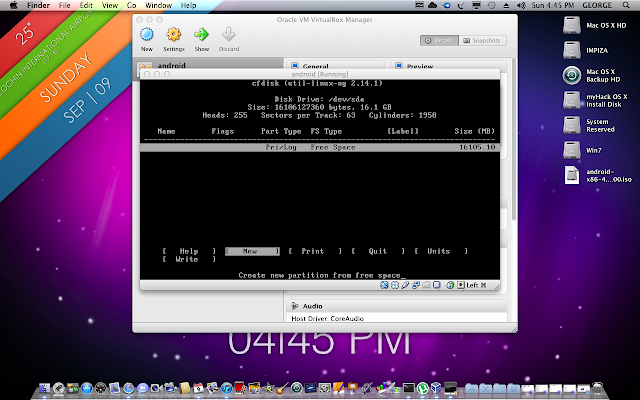Click the Audio section header
The width and height of the screenshot is (640, 400).
pyautogui.click(x=313, y=306)
